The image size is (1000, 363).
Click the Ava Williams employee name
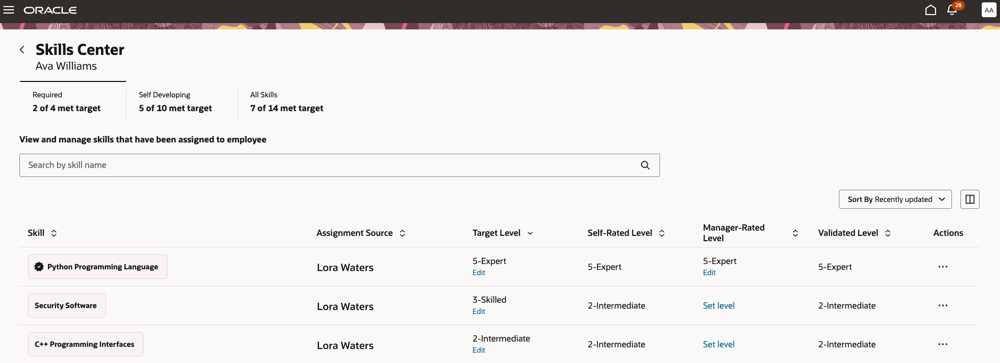pos(66,65)
